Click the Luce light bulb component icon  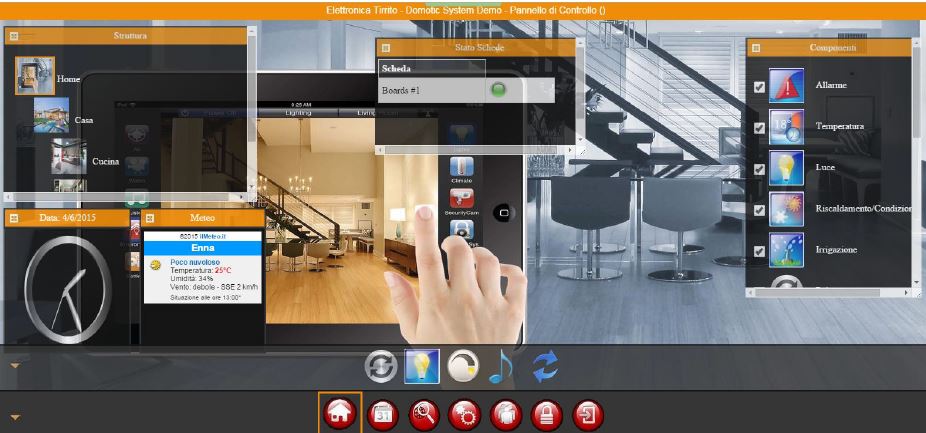click(786, 168)
